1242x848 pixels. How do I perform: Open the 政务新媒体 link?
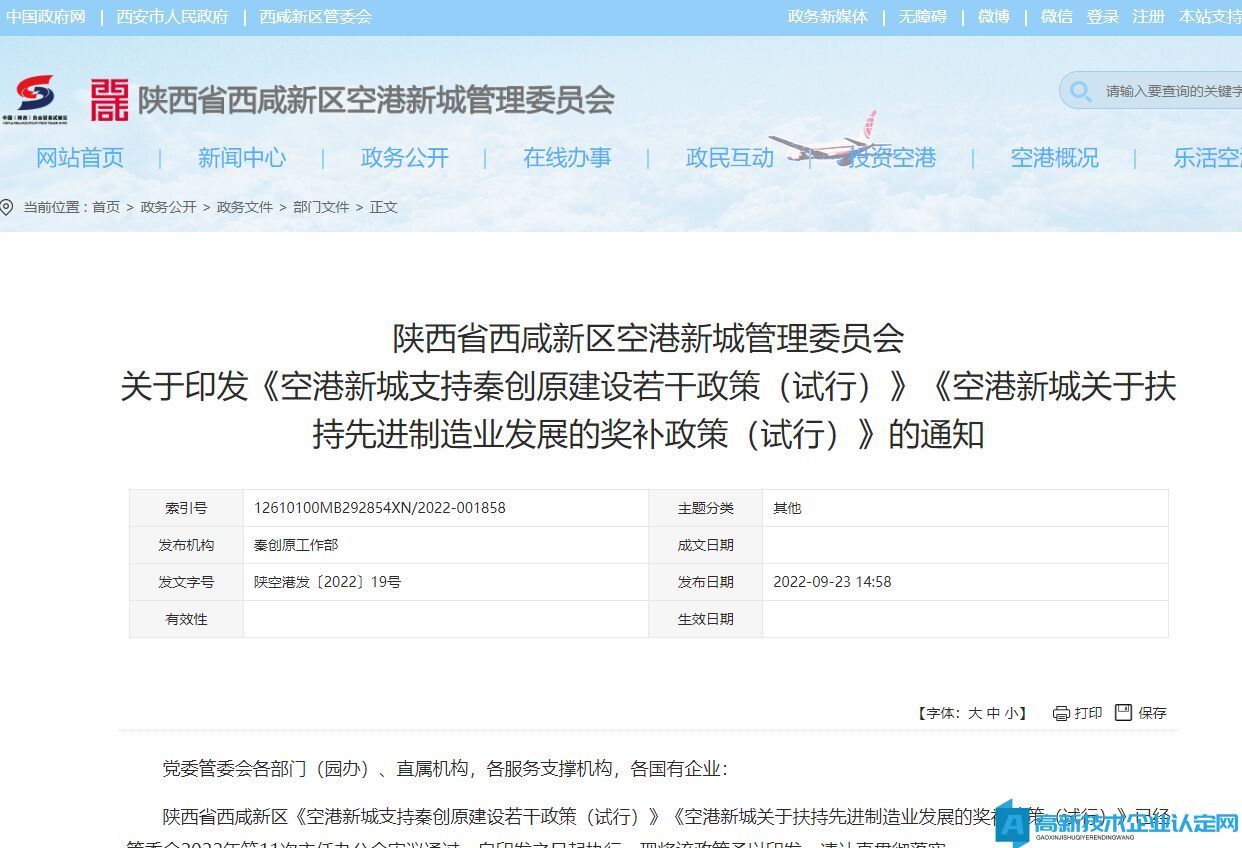click(827, 17)
